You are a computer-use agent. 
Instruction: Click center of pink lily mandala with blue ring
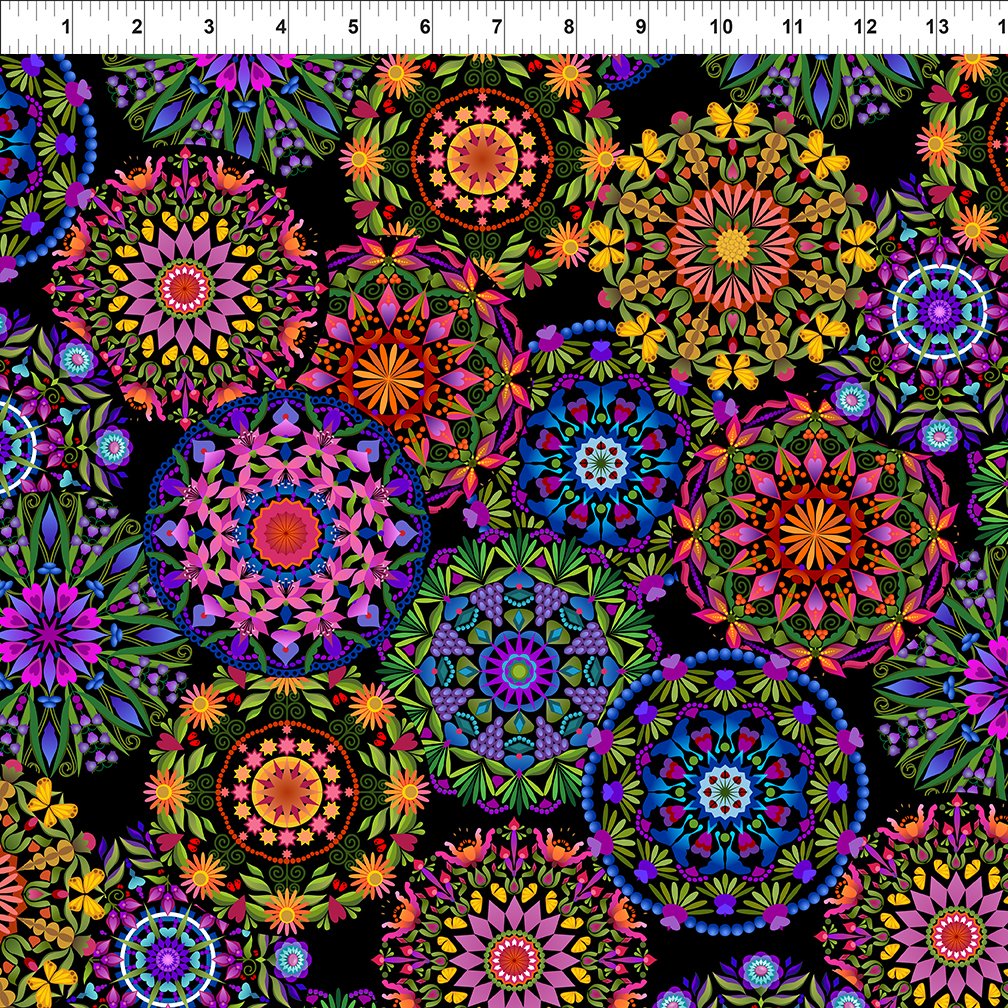287,532
